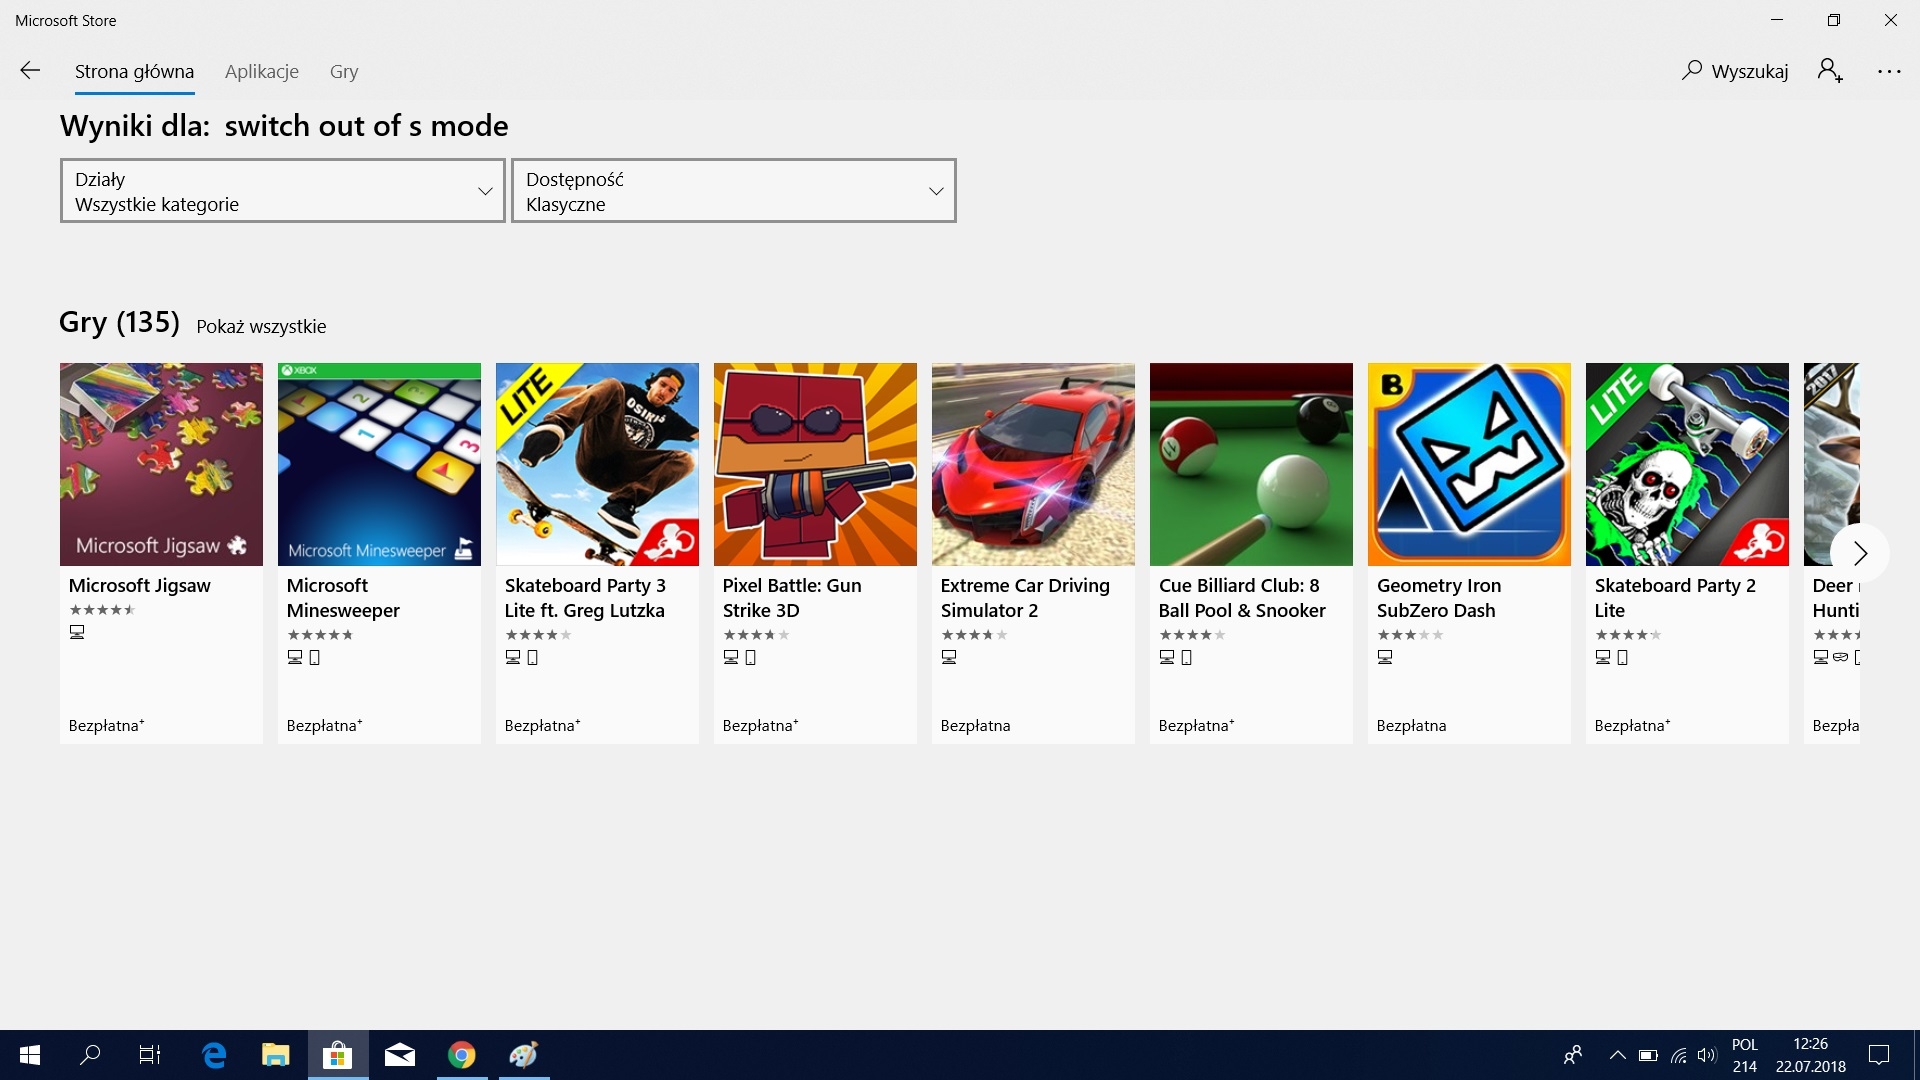This screenshot has height=1080, width=1920.
Task: Expand Dostępność availability dropdown
Action: click(x=734, y=191)
